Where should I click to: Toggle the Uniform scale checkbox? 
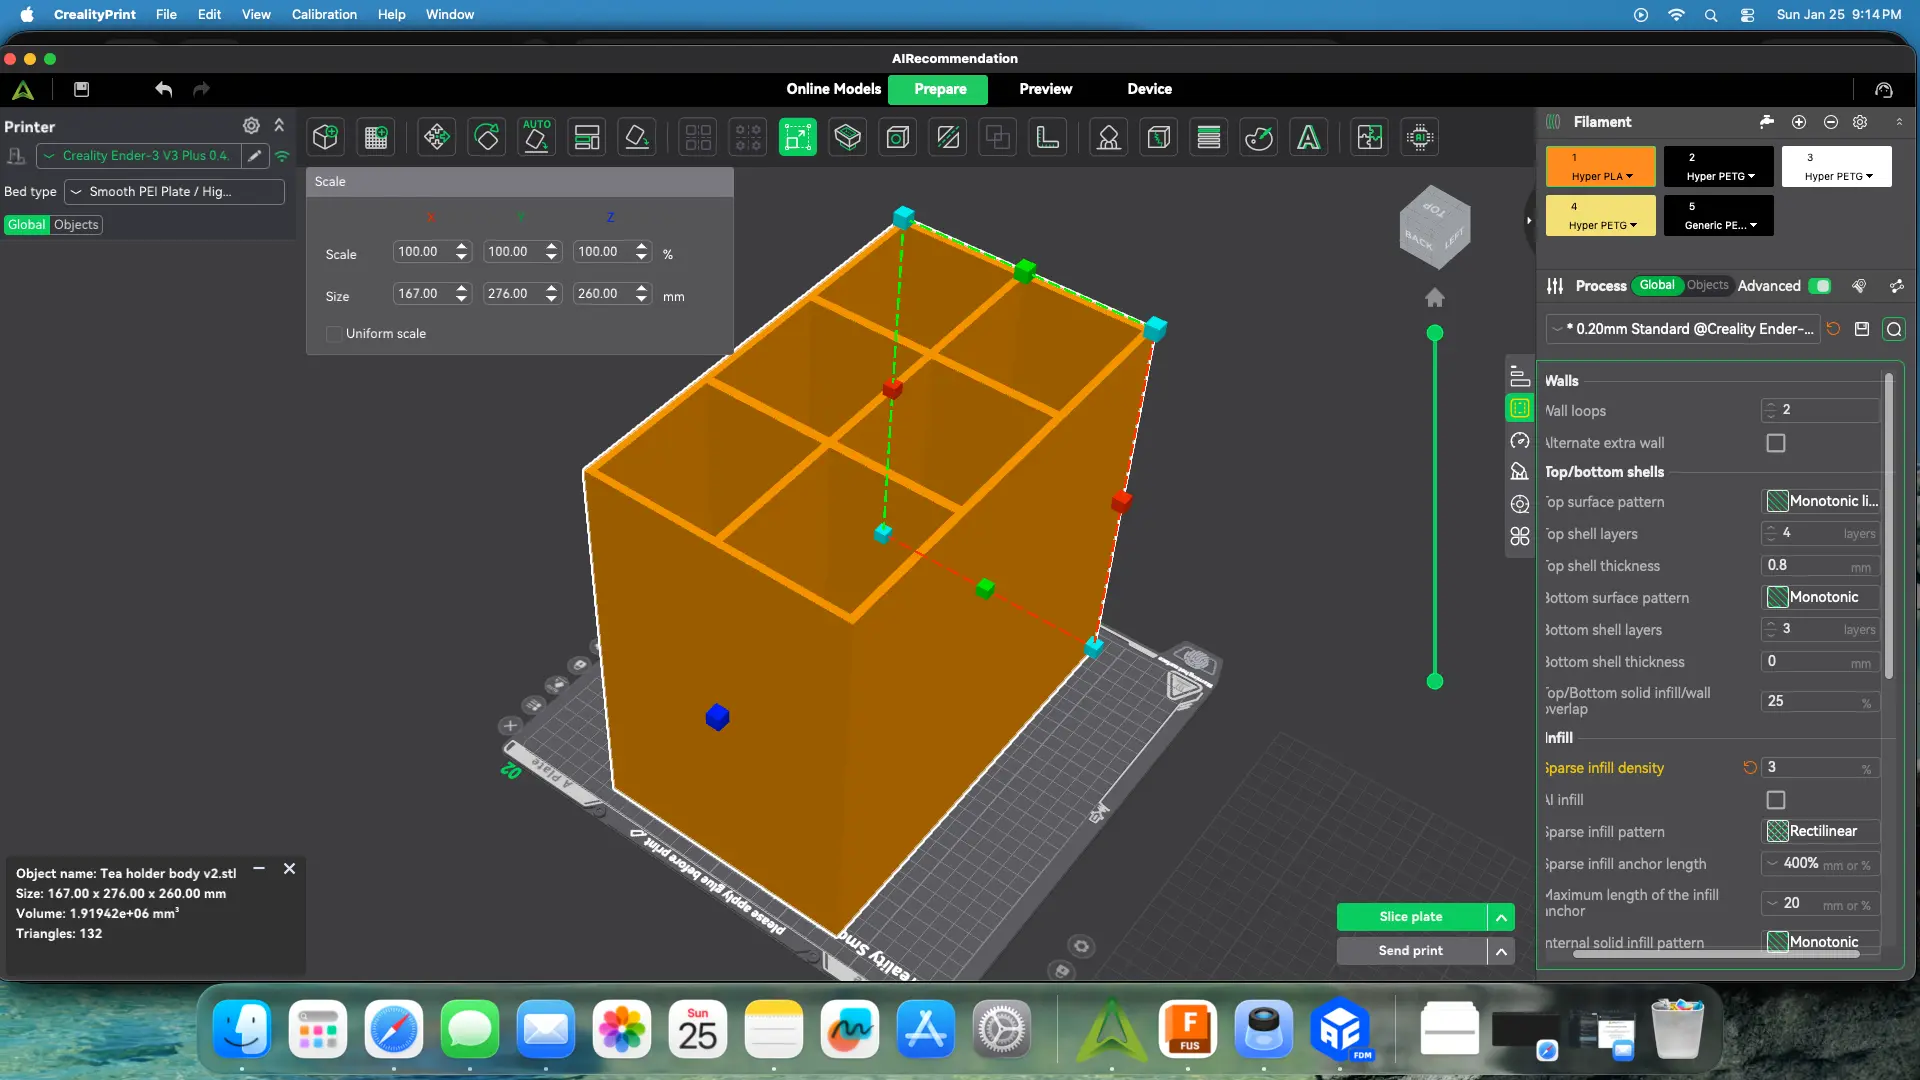pyautogui.click(x=334, y=334)
